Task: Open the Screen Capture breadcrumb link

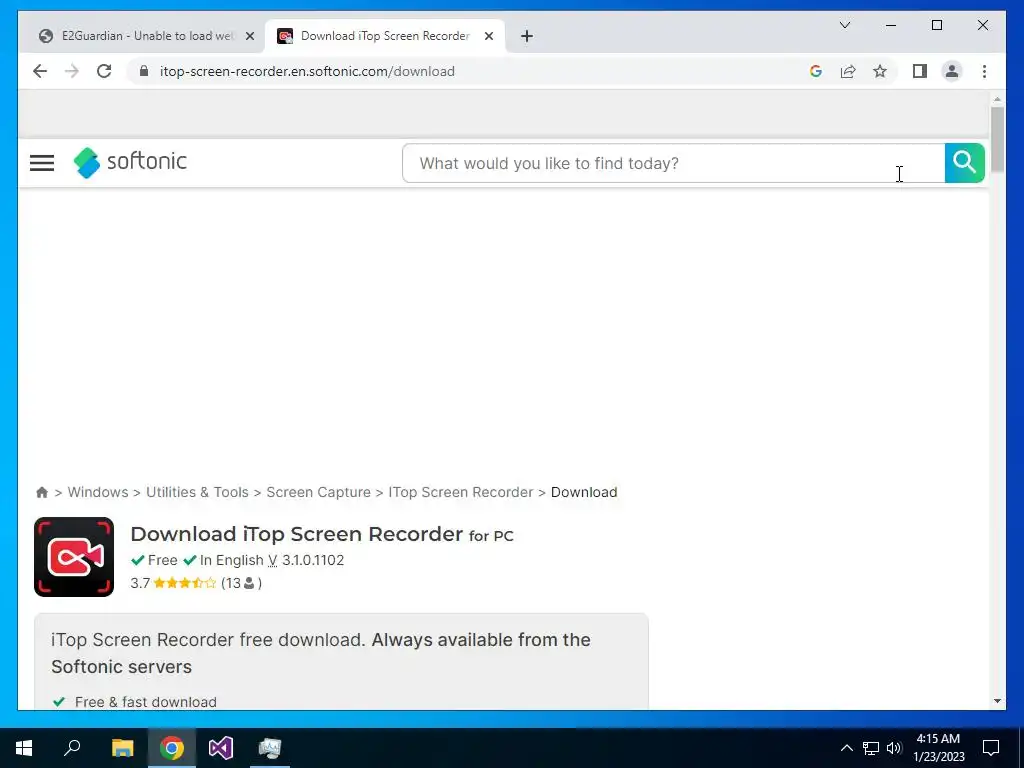Action: [x=318, y=492]
